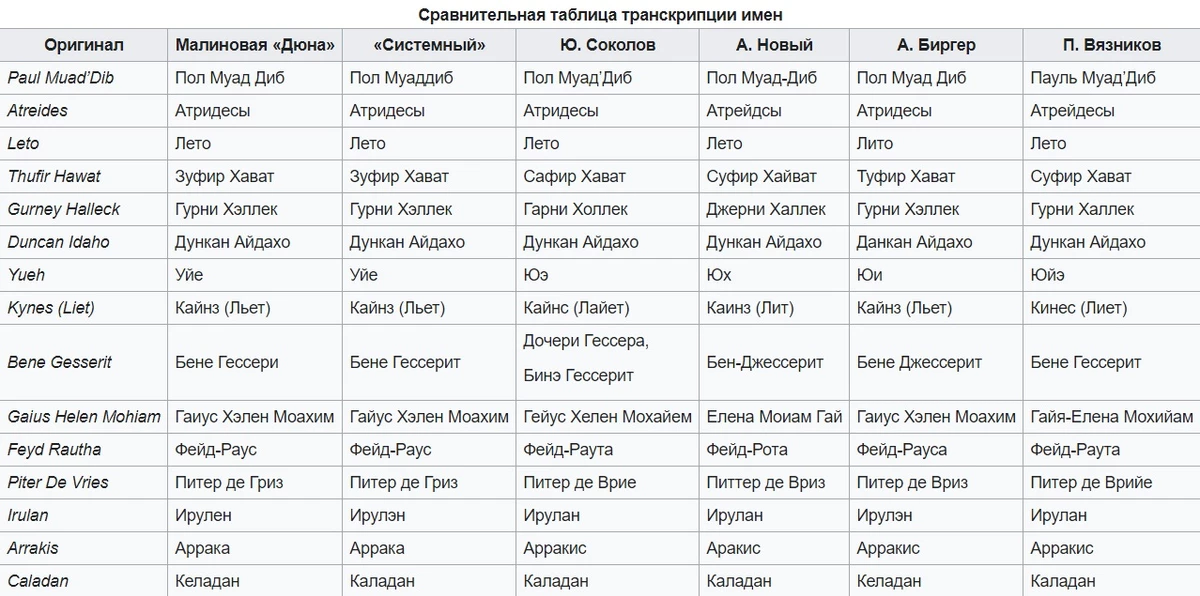The width and height of the screenshot is (1200, 596).
Task: Click the "Питер де Врийе" cell
Action: 1091,482
